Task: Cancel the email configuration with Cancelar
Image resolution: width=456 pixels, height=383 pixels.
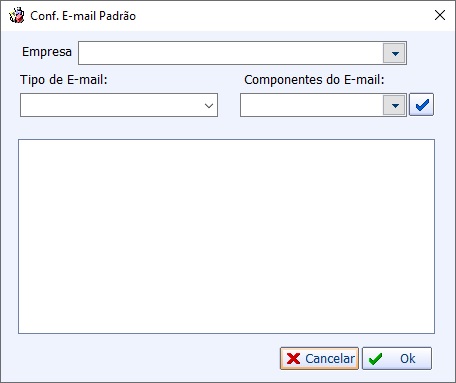Action: [319, 358]
